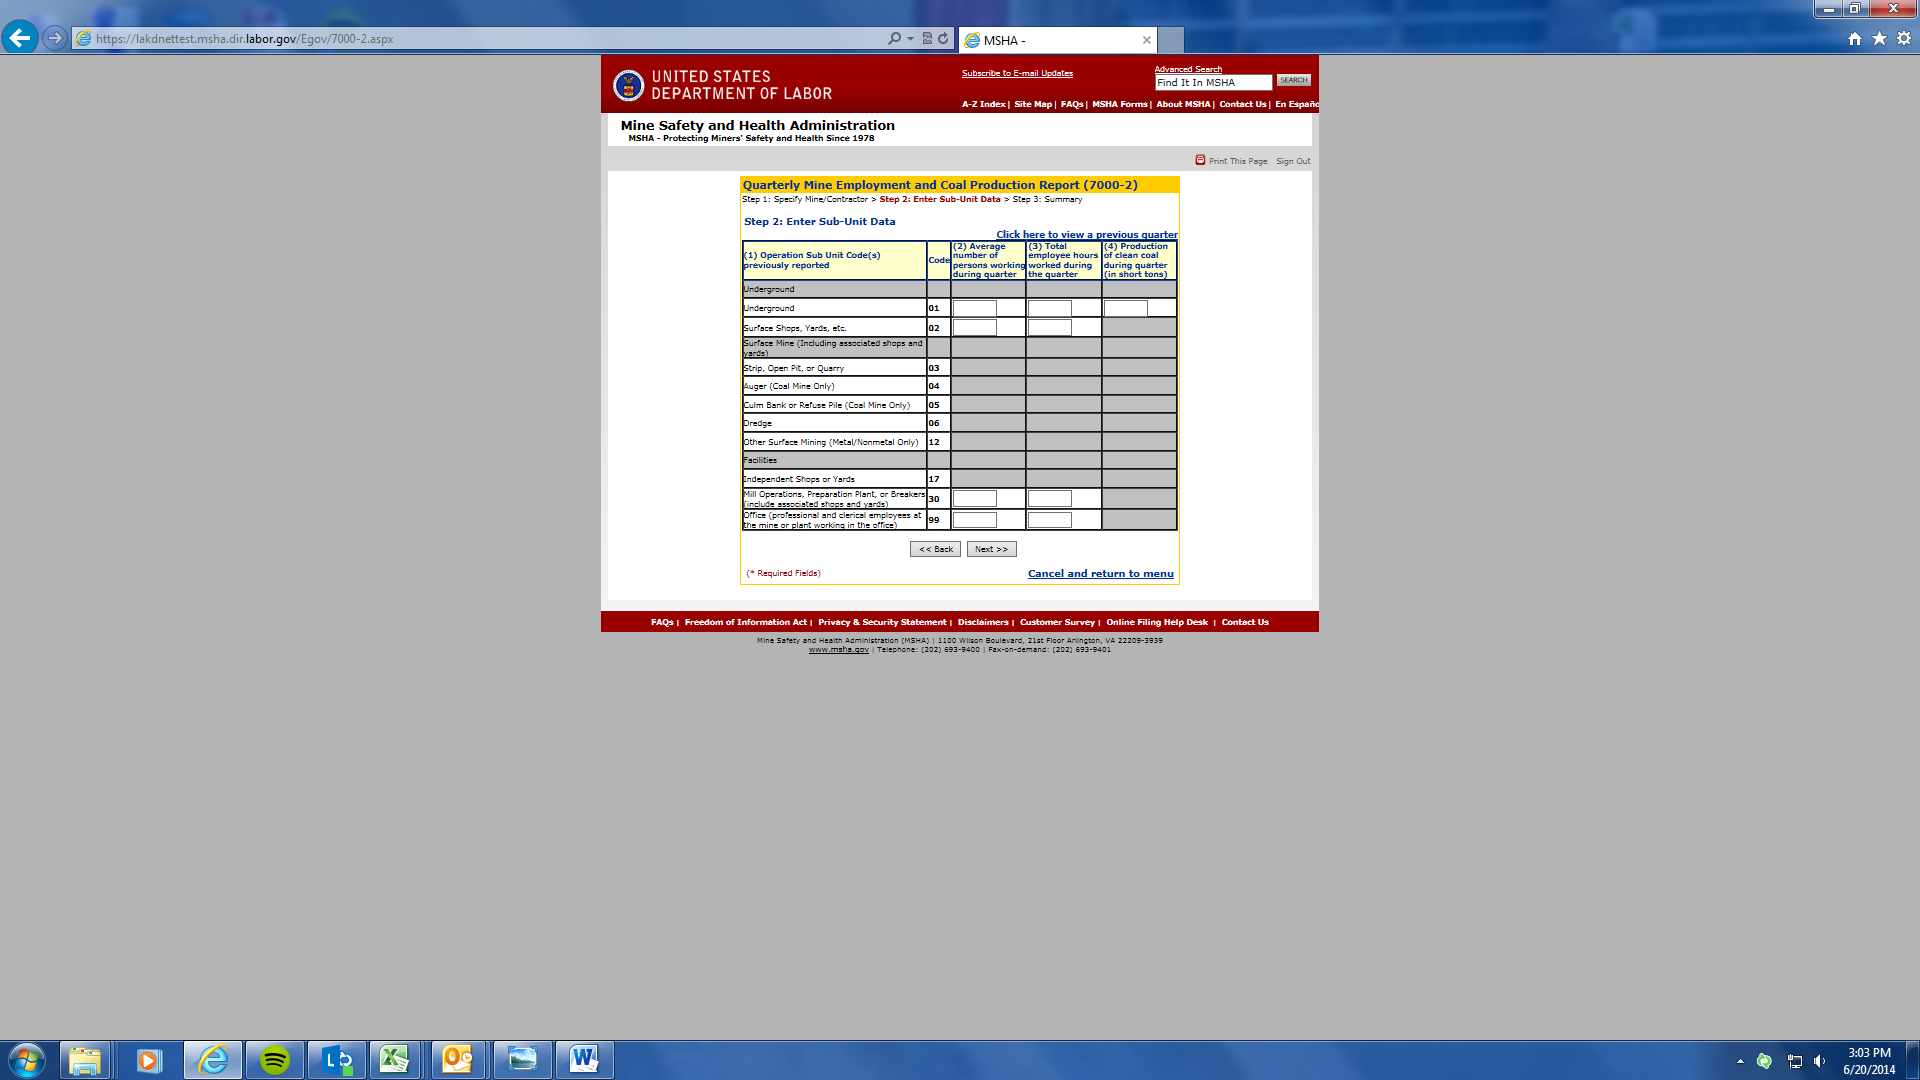
Task: Open the Favorites star icon
Action: point(1879,39)
